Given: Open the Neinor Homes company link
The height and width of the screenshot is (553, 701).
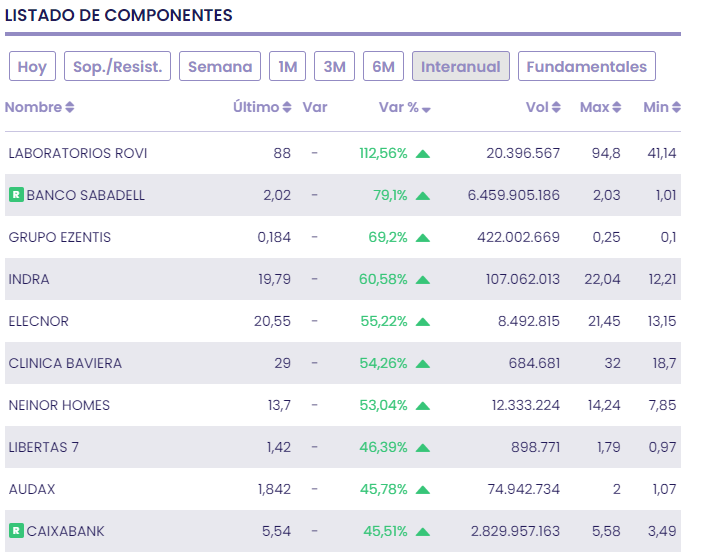Looking at the screenshot, I should [59, 405].
